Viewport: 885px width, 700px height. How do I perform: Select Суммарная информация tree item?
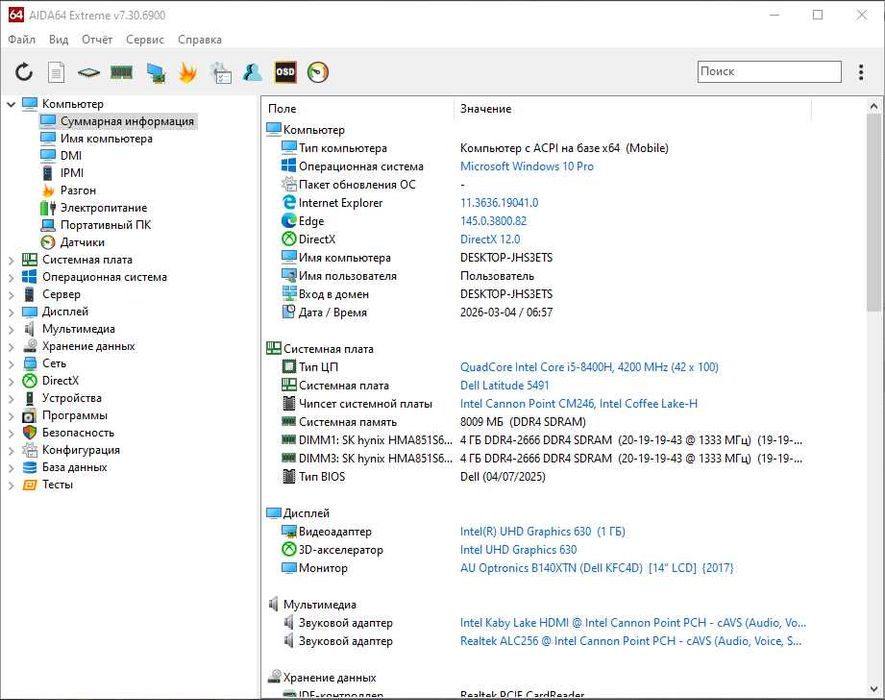tap(127, 121)
